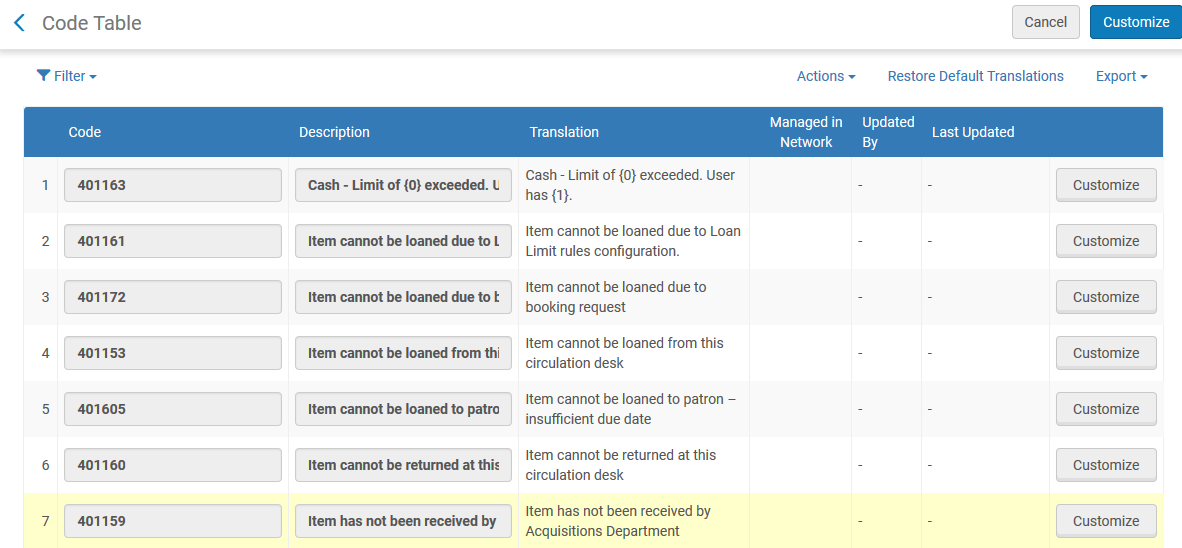Expand the Actions dropdown menu
Image resolution: width=1182 pixels, height=548 pixels.
pos(826,76)
